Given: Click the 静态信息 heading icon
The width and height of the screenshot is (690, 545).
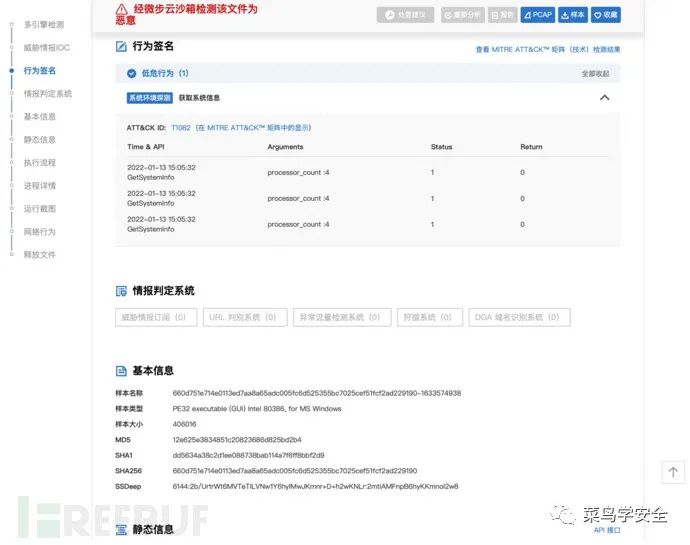Looking at the screenshot, I should pos(121,530).
